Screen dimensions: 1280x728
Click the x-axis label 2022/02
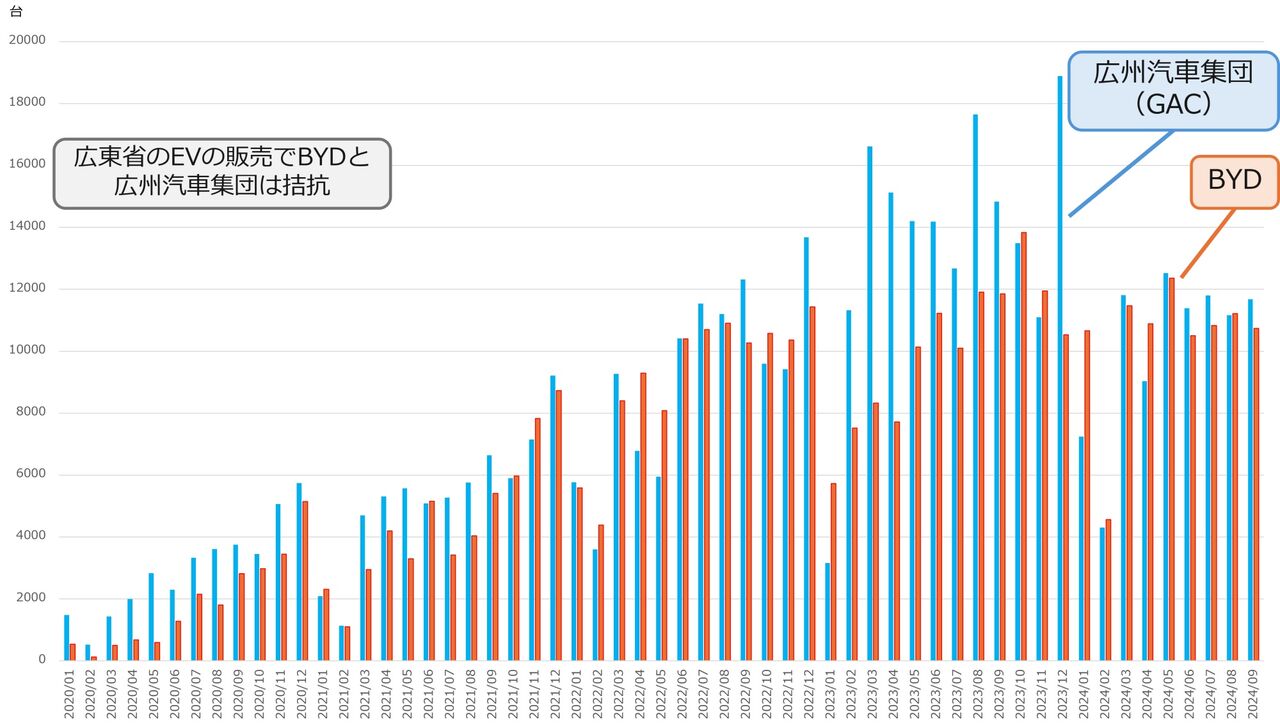pos(599,694)
